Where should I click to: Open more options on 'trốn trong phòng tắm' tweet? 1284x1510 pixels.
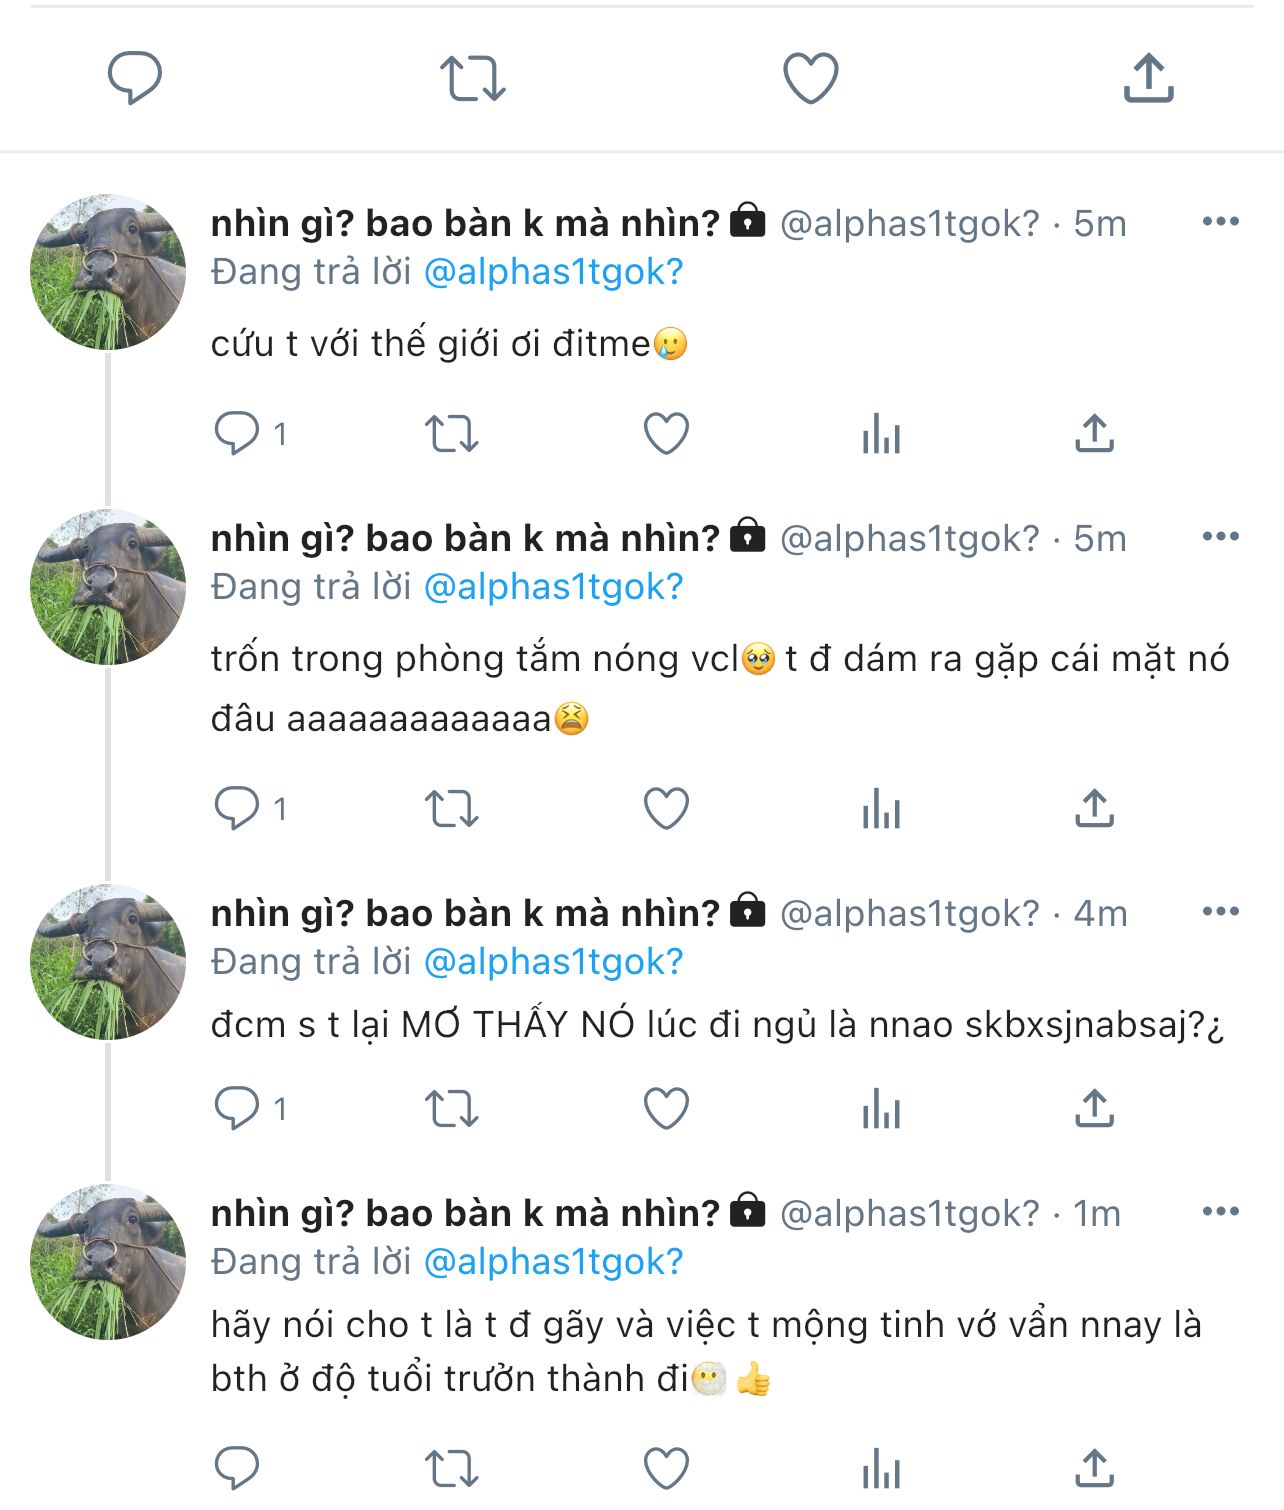[1220, 537]
